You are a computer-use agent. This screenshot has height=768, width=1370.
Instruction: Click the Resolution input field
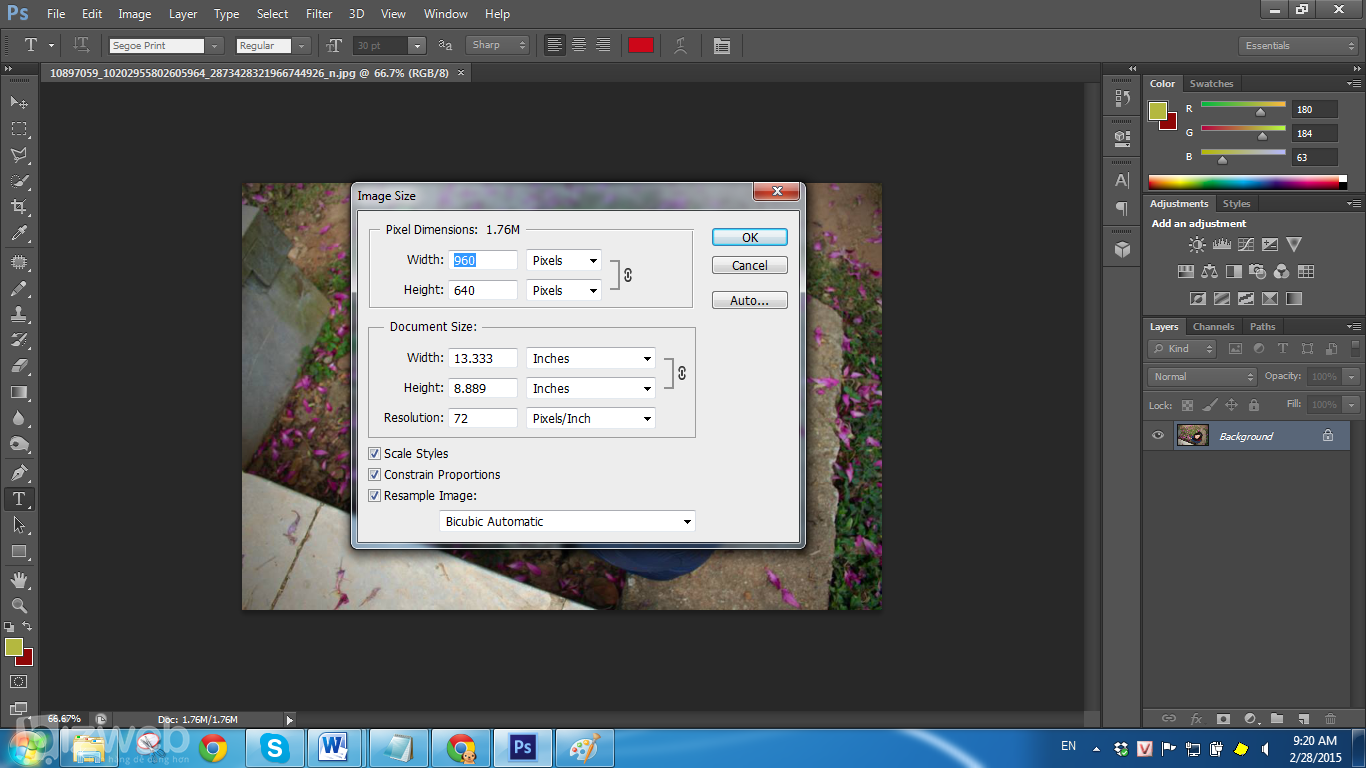pyautogui.click(x=483, y=419)
